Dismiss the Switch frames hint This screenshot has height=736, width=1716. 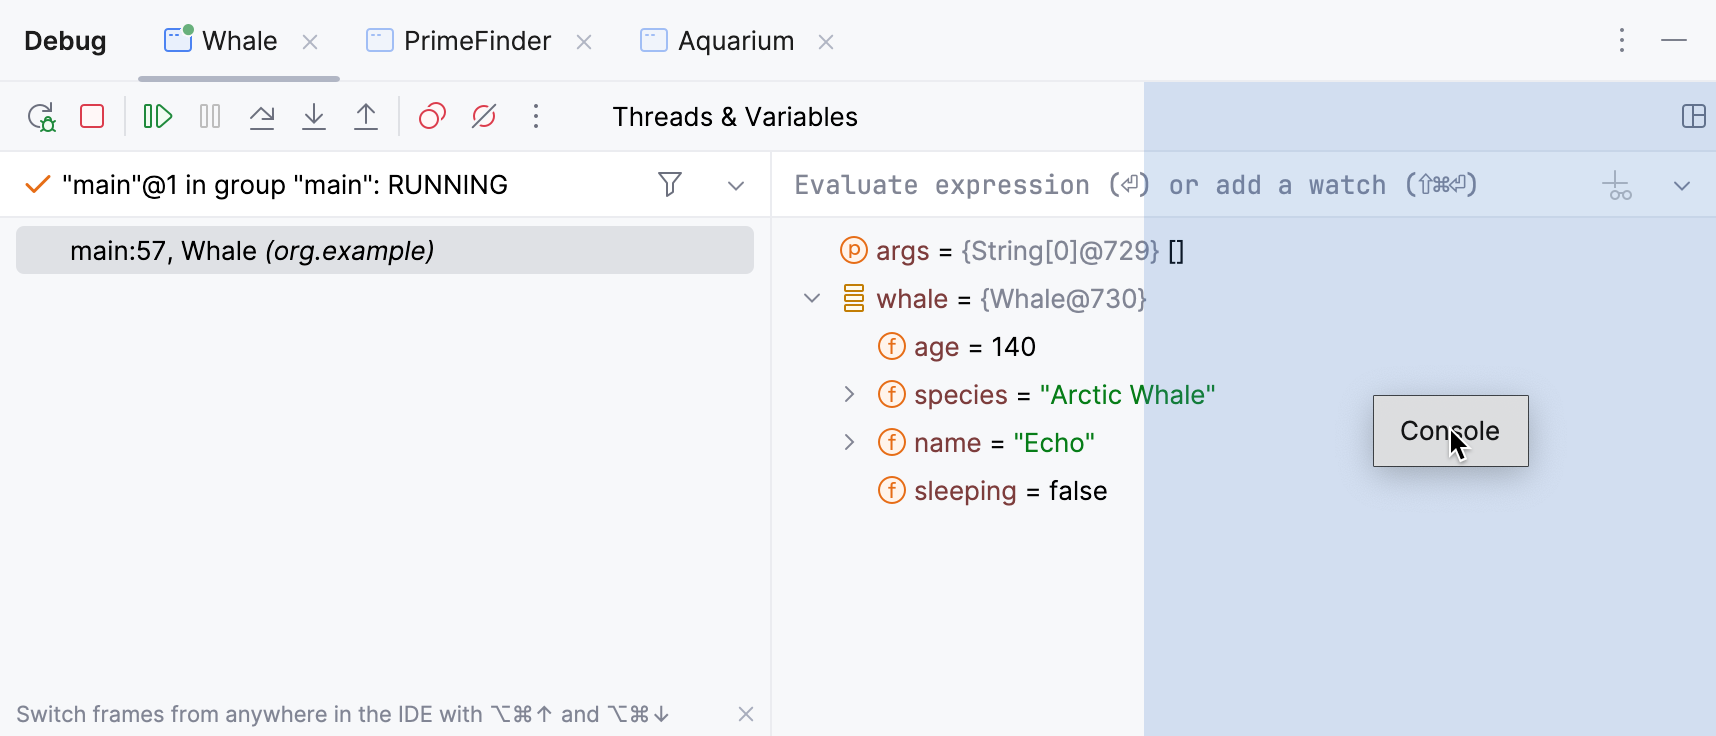tap(746, 714)
